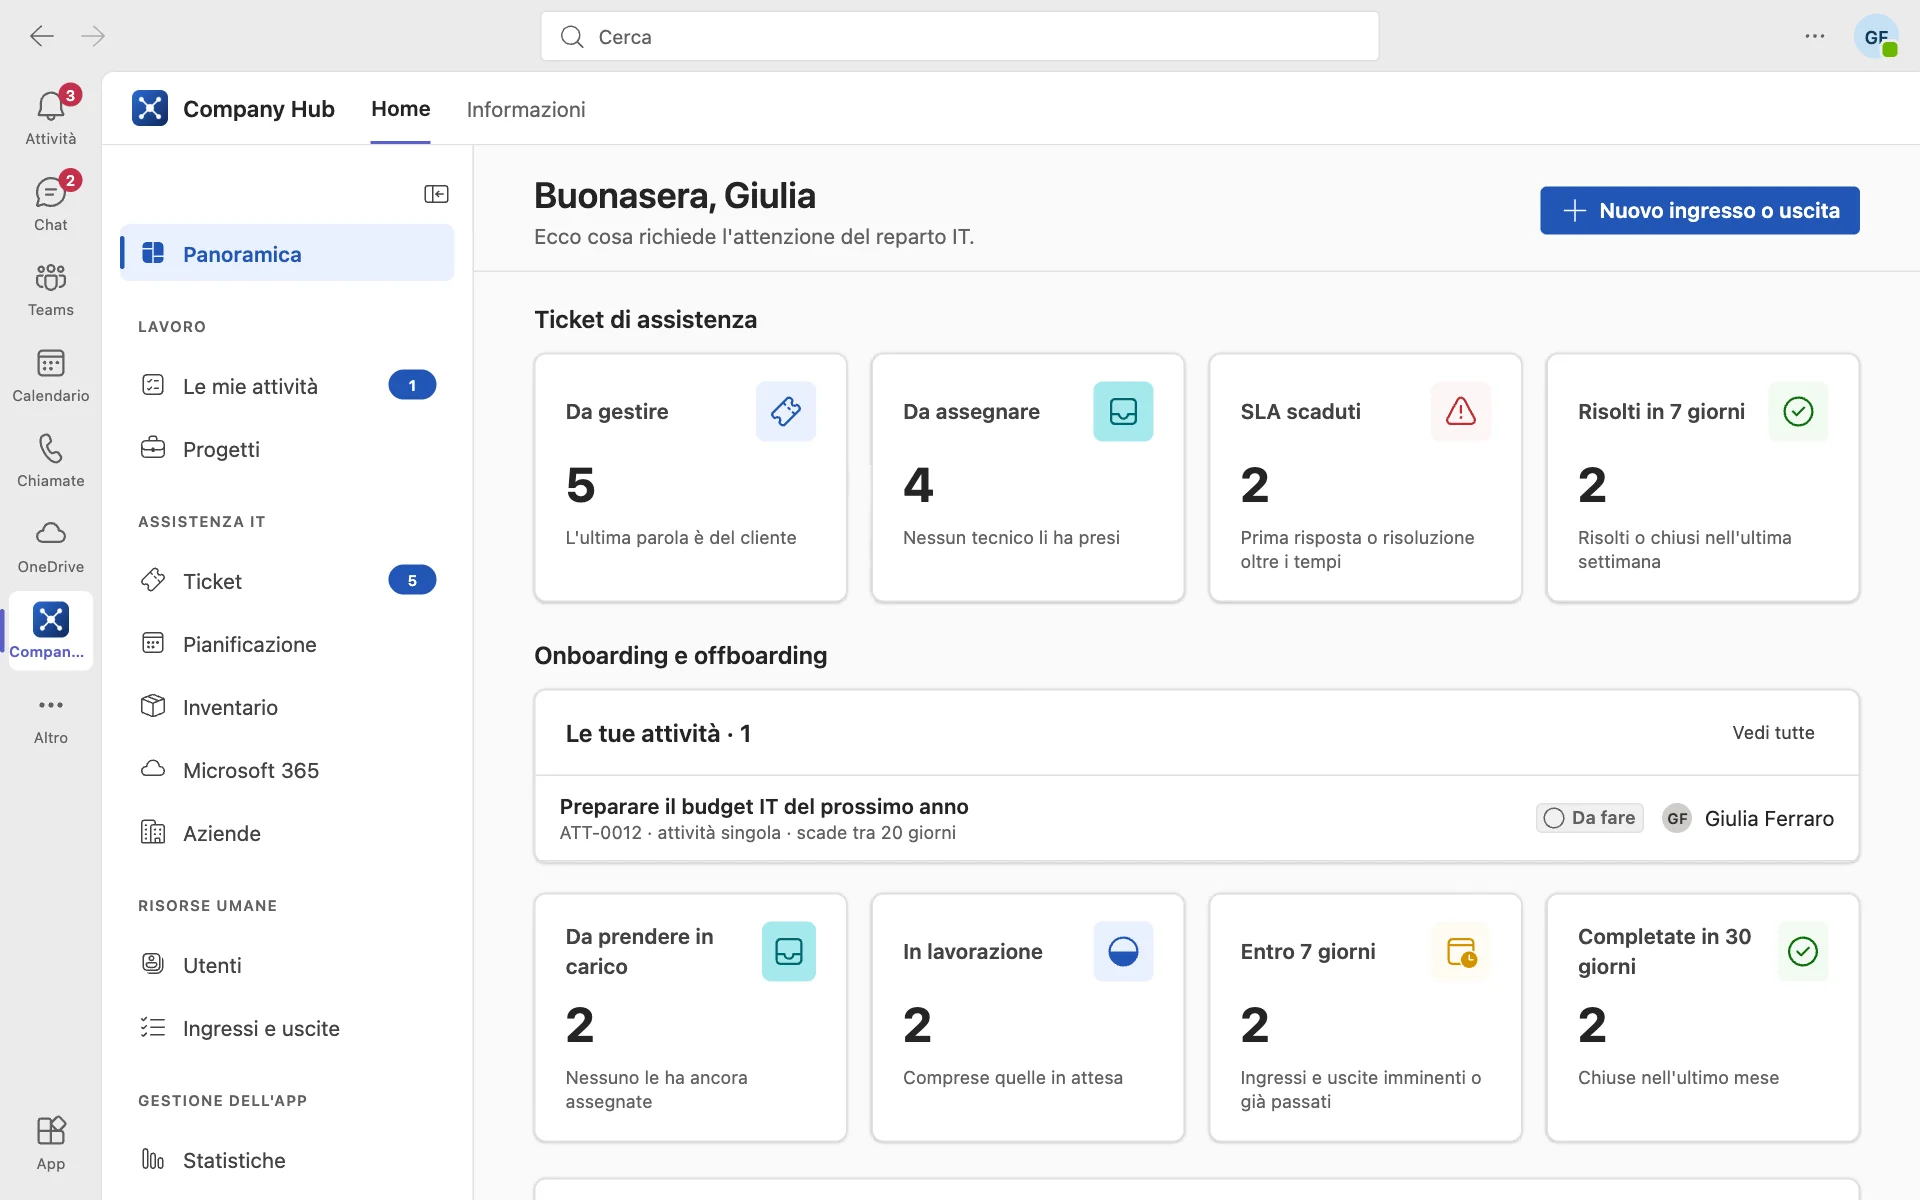Open the Risolti in 7 giorni card
The height and width of the screenshot is (1200, 1920).
[1703, 478]
